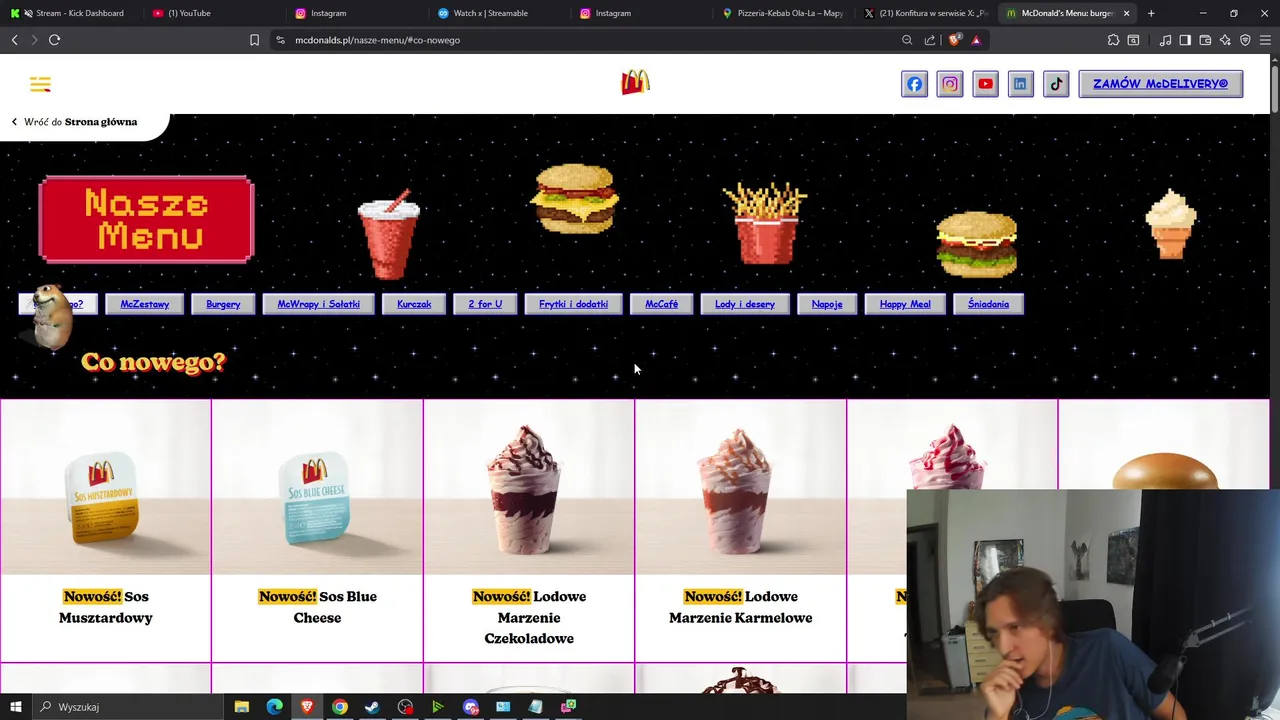Select the Happy Meal category
Image resolution: width=1280 pixels, height=720 pixels.
click(905, 304)
